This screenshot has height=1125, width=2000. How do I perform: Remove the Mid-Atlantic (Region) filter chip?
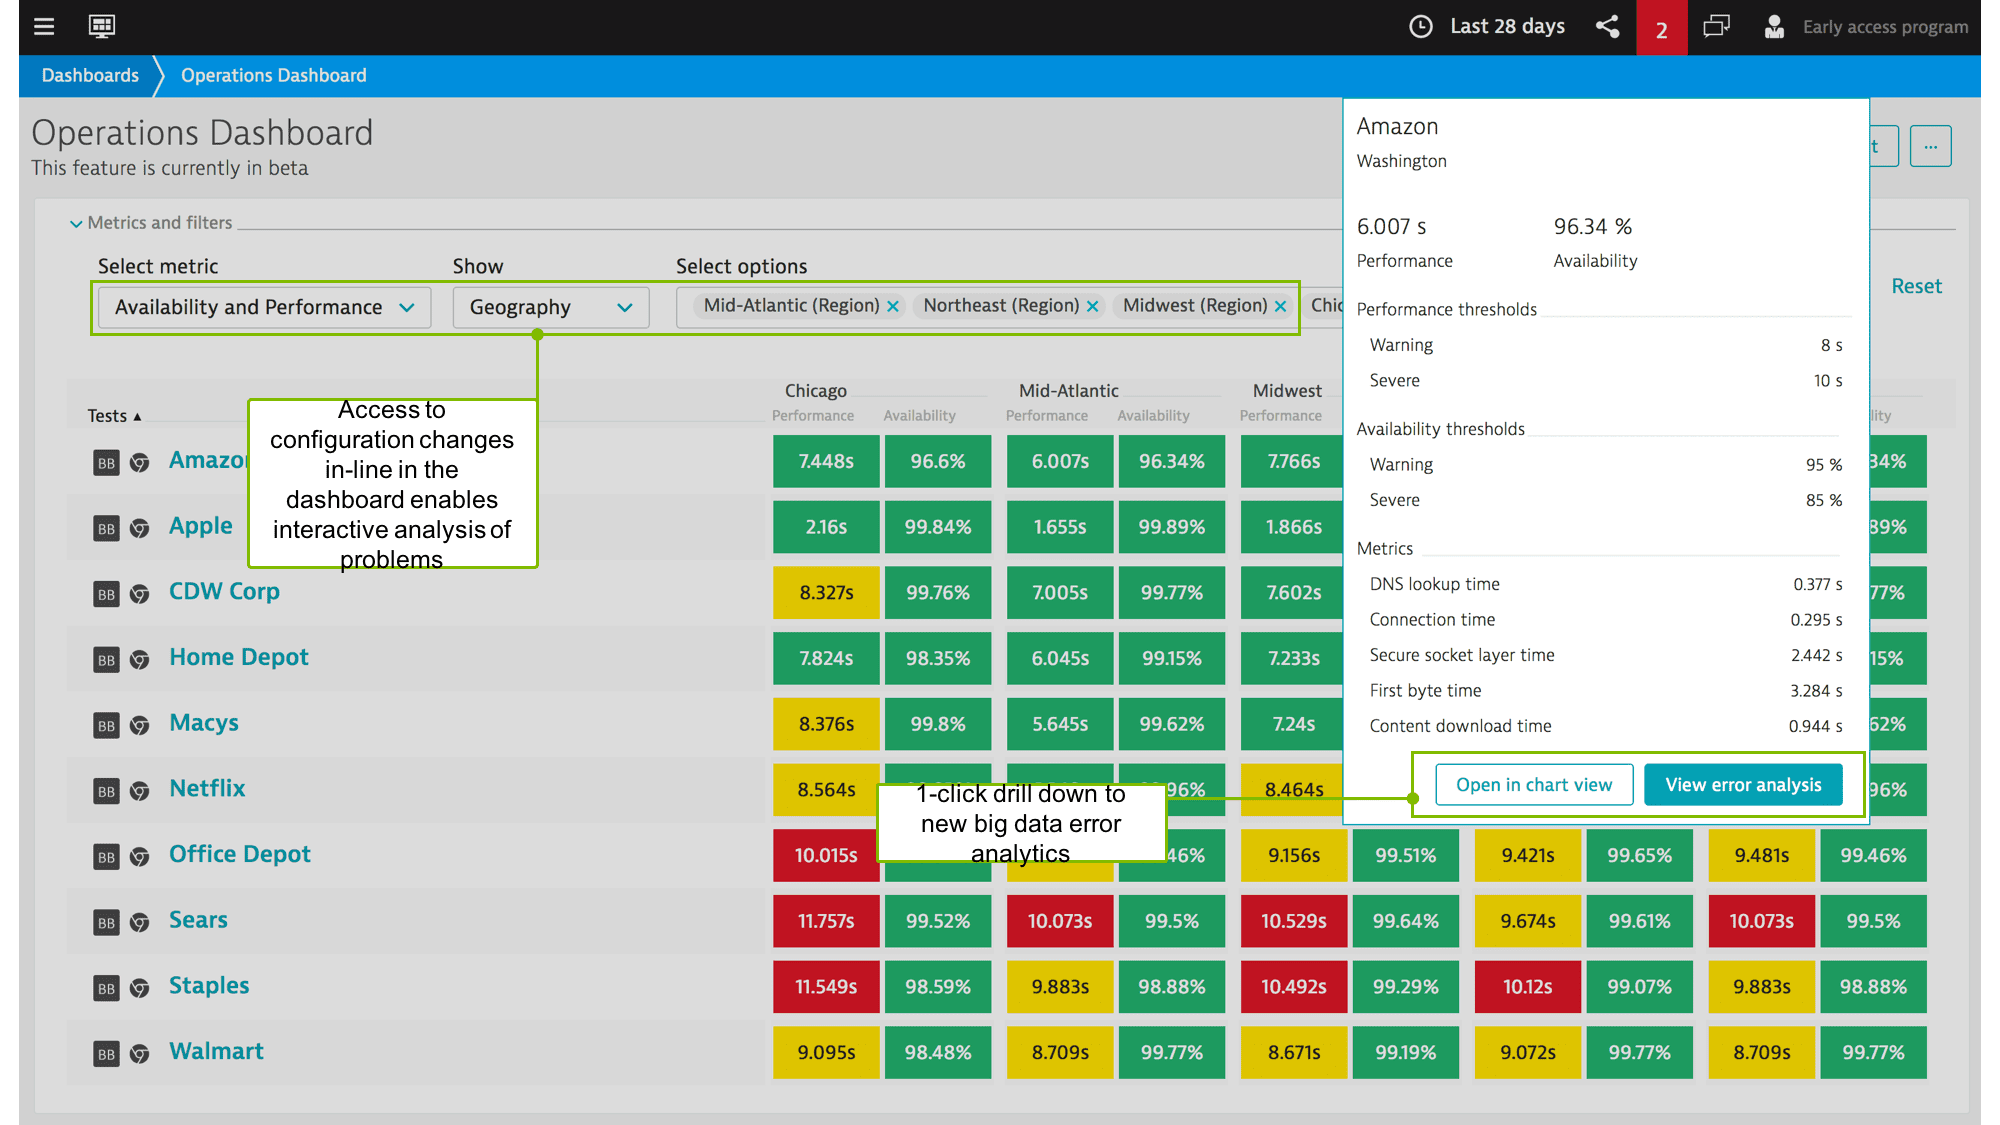[893, 307]
